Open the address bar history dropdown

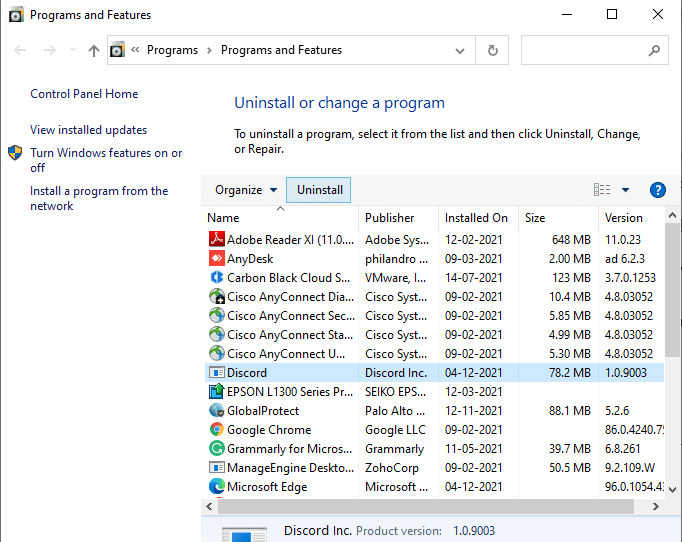pos(460,51)
